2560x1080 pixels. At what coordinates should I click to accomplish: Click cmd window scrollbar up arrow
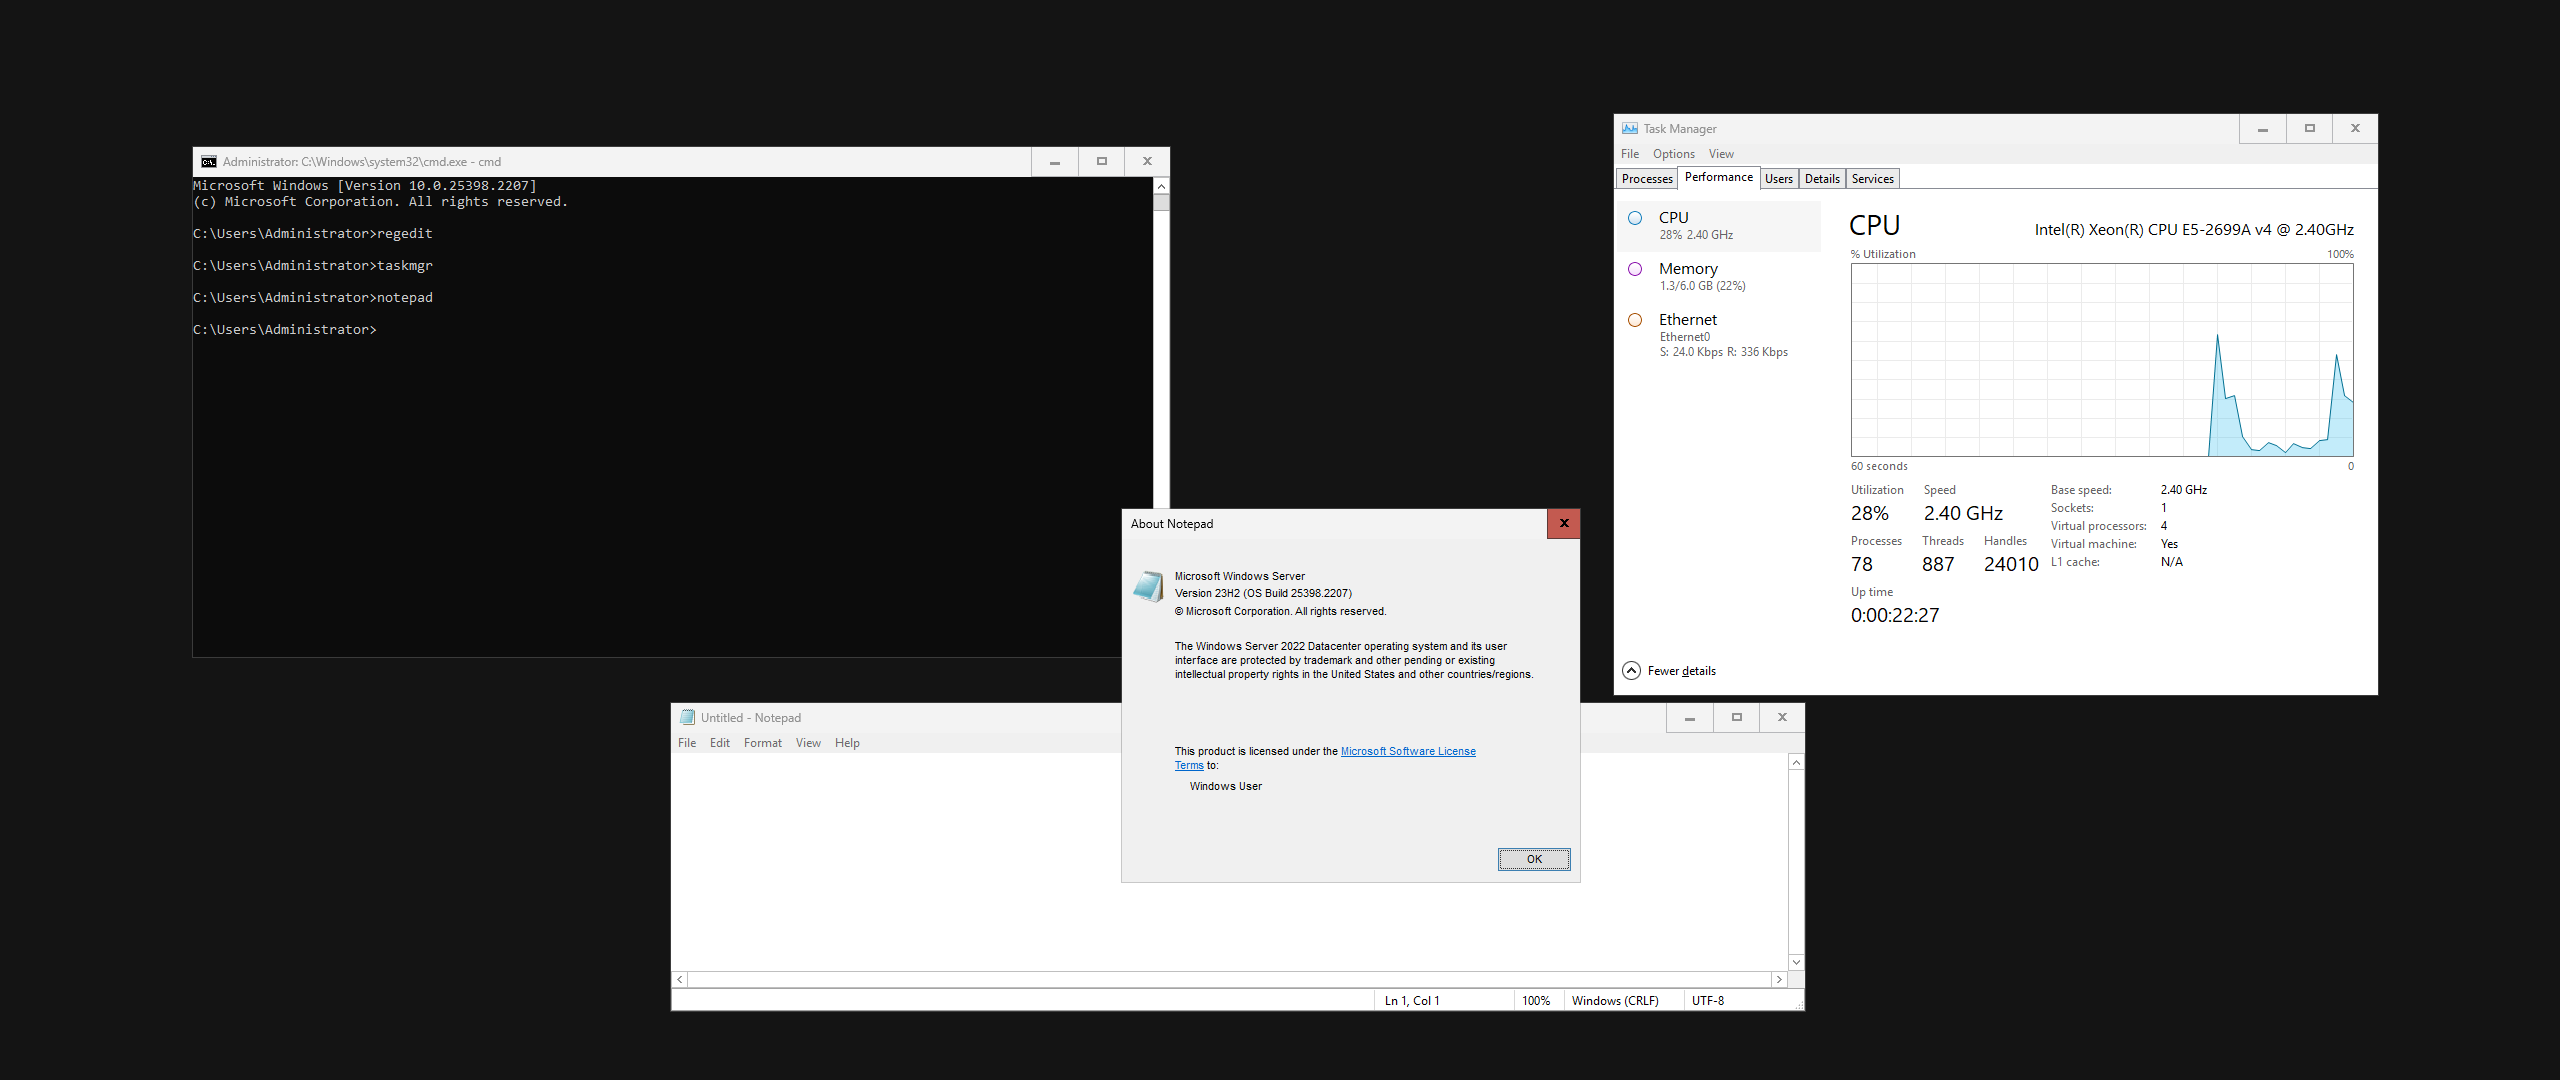(x=1161, y=187)
